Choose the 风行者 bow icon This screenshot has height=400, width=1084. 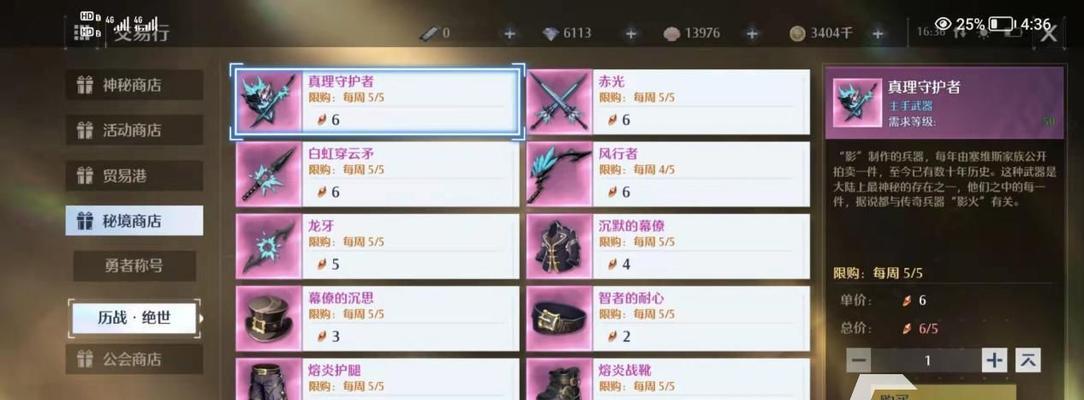click(560, 173)
